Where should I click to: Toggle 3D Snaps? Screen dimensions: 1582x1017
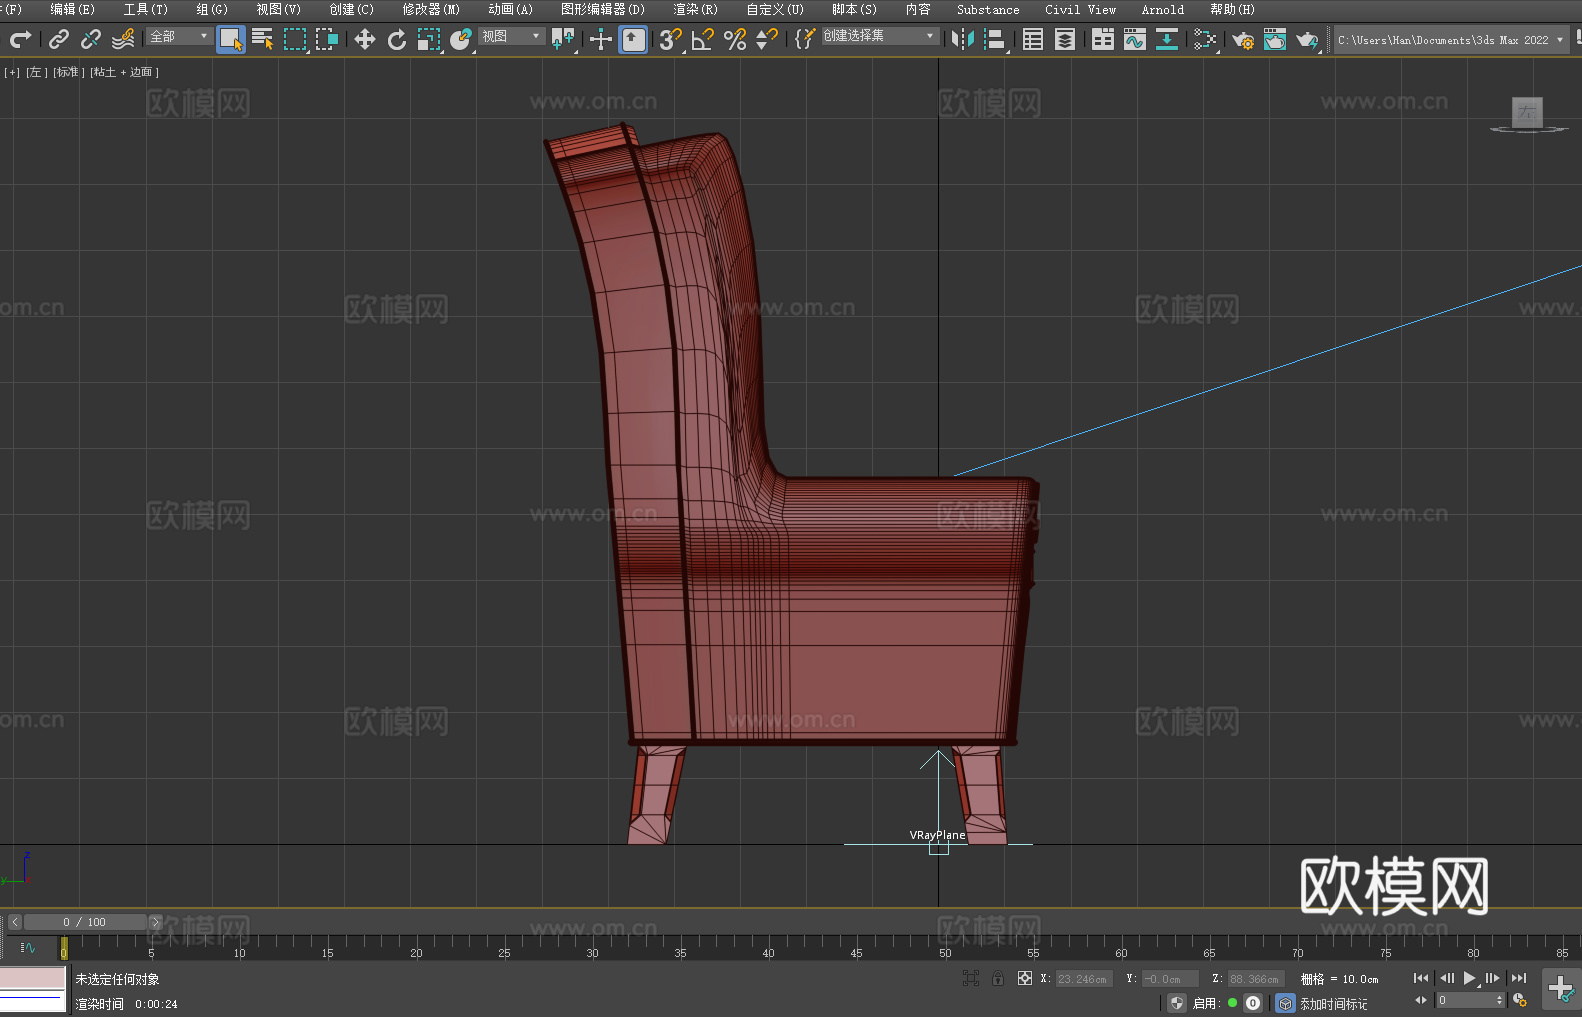point(671,39)
